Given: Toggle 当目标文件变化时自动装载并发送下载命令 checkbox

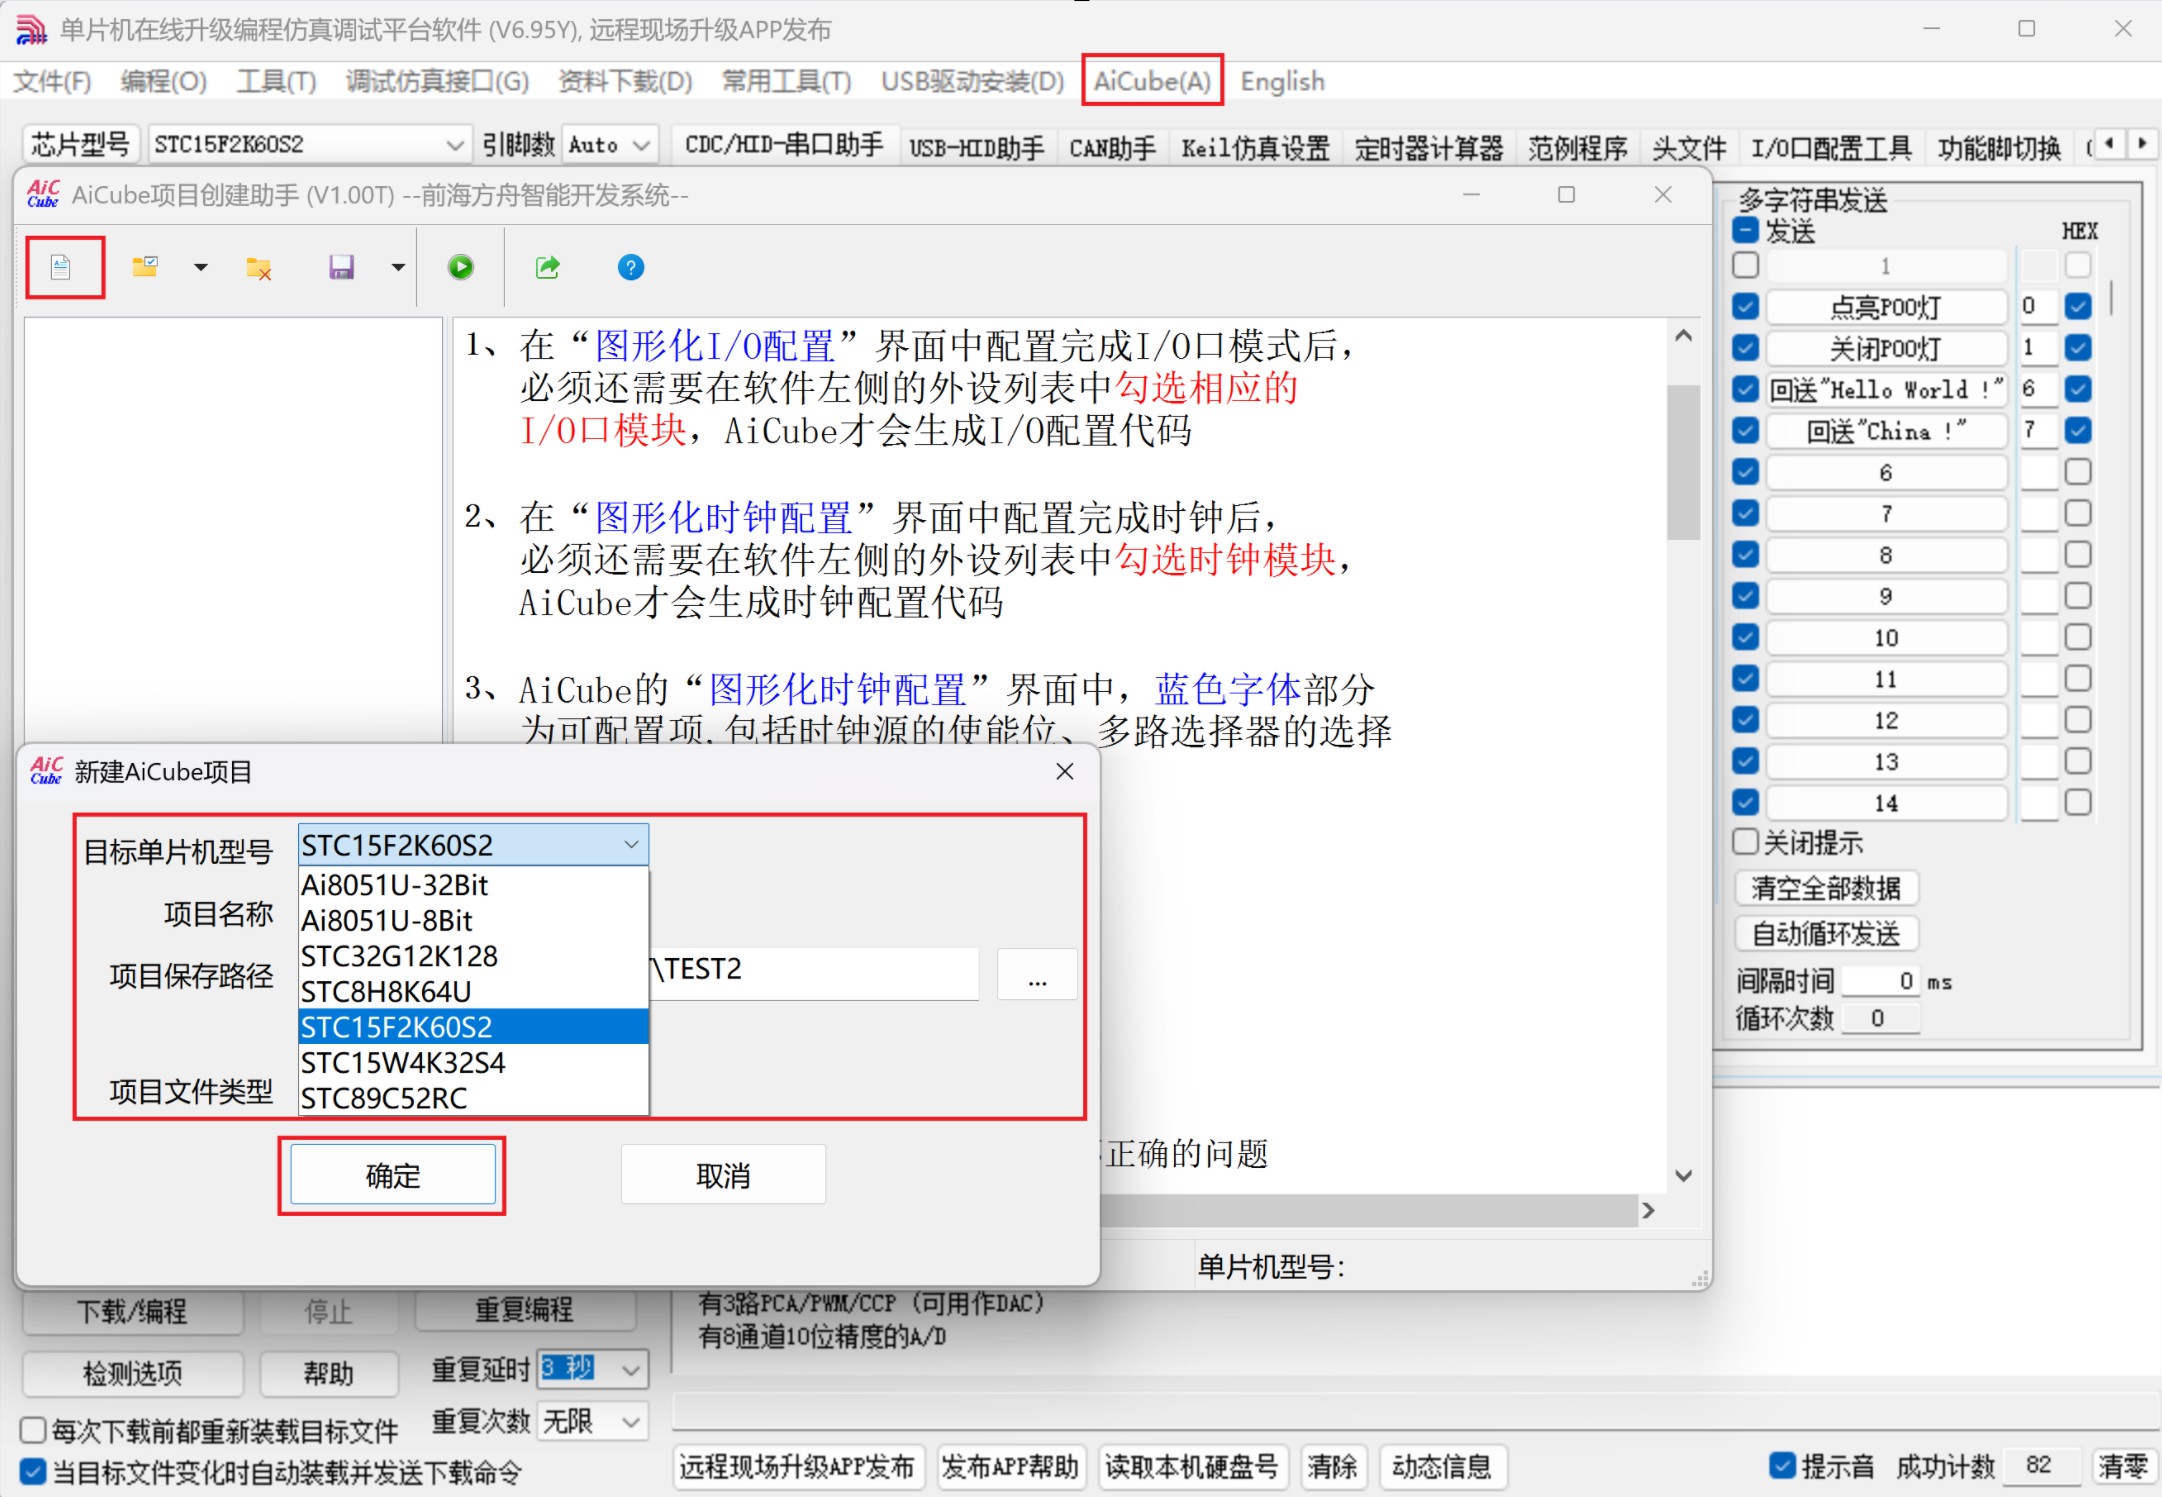Looking at the screenshot, I should [33, 1472].
